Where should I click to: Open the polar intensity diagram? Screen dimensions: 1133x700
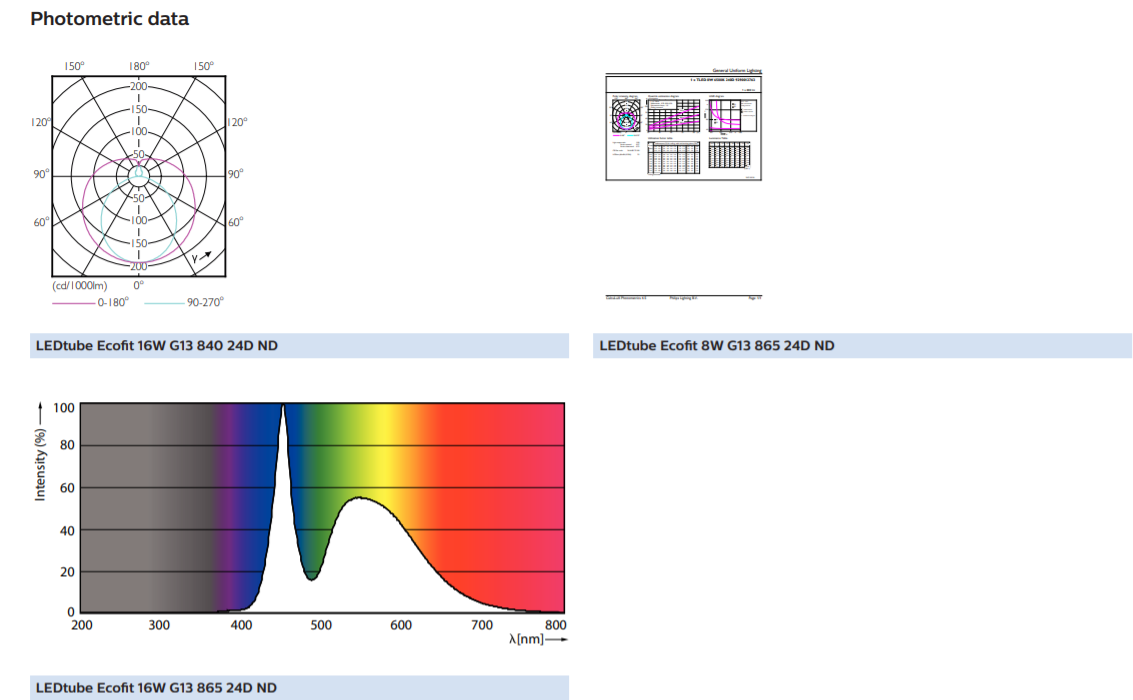click(139, 176)
